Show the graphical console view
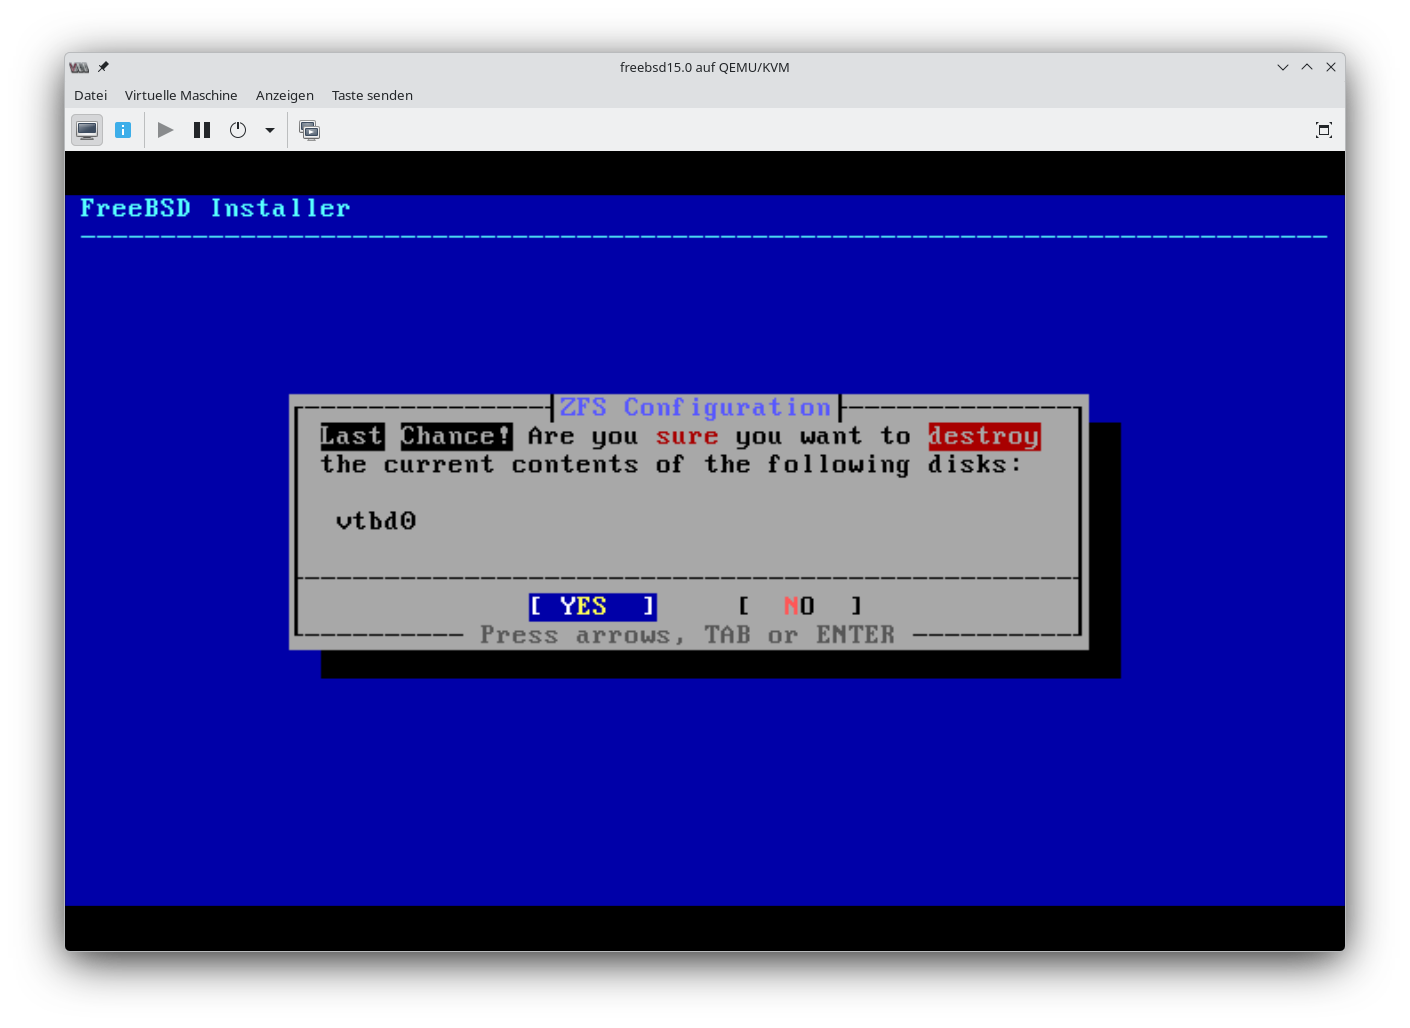Image resolution: width=1410 pixels, height=1028 pixels. pyautogui.click(x=87, y=130)
